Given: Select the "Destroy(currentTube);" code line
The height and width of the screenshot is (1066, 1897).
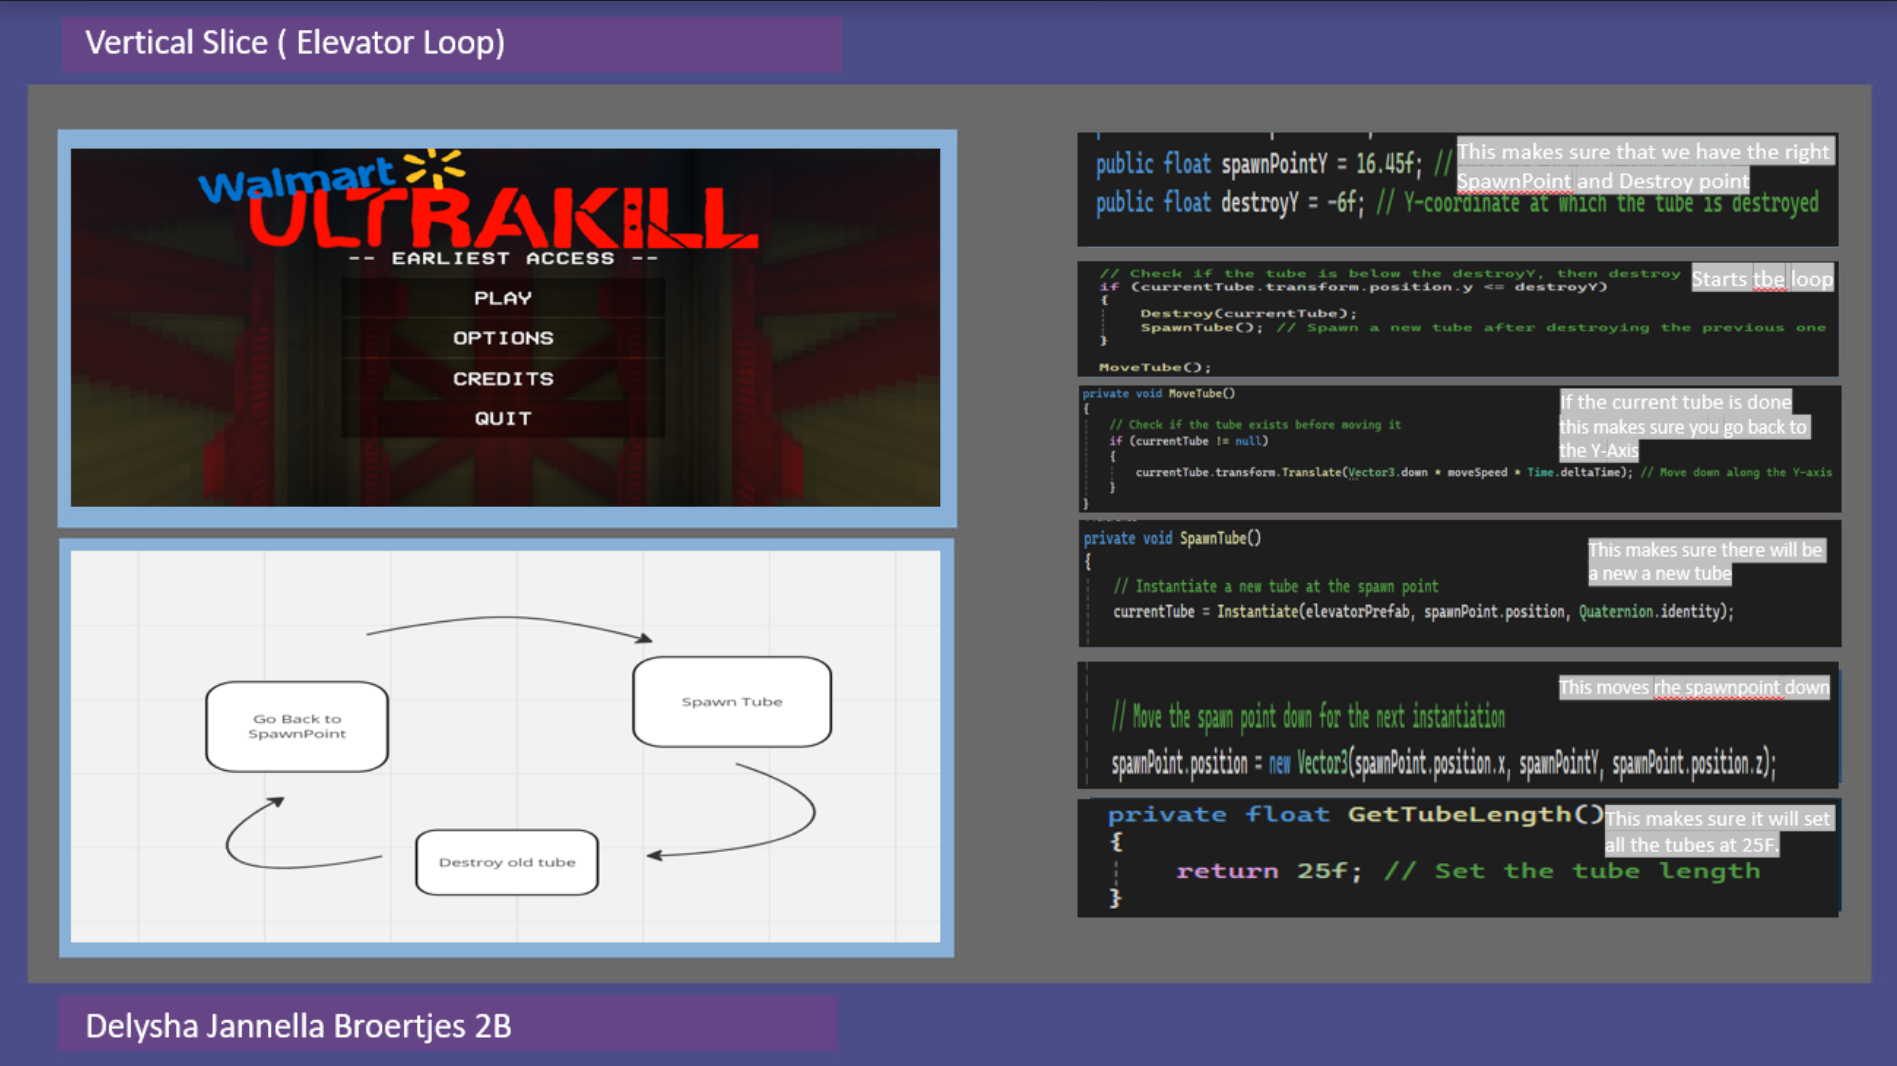Looking at the screenshot, I should point(1248,313).
